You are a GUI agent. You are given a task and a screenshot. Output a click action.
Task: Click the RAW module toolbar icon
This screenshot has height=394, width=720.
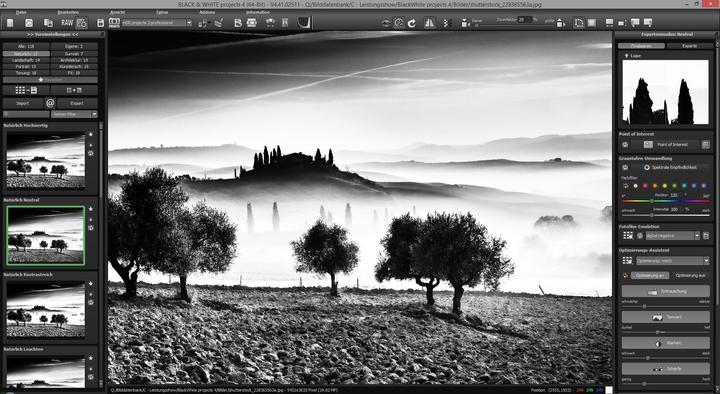tap(67, 23)
